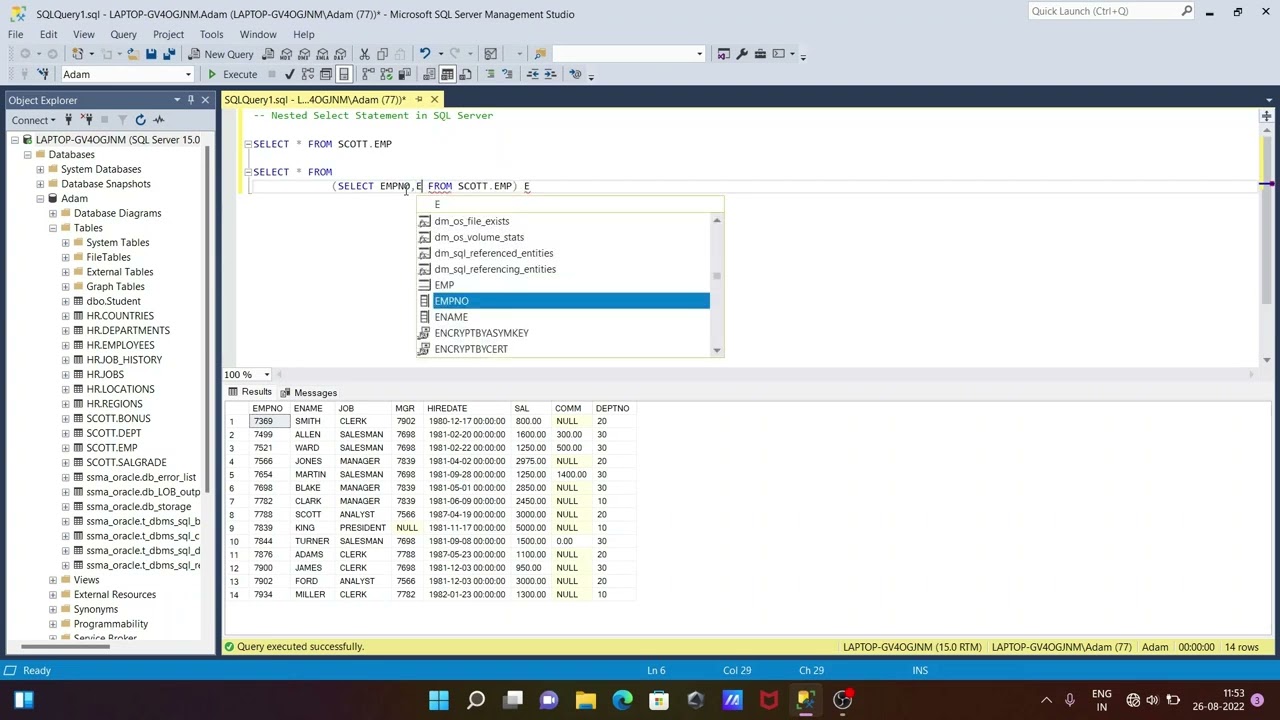This screenshot has height=720, width=1280.
Task: Click the scroll down arrow of IntelliSense list
Action: click(716, 350)
